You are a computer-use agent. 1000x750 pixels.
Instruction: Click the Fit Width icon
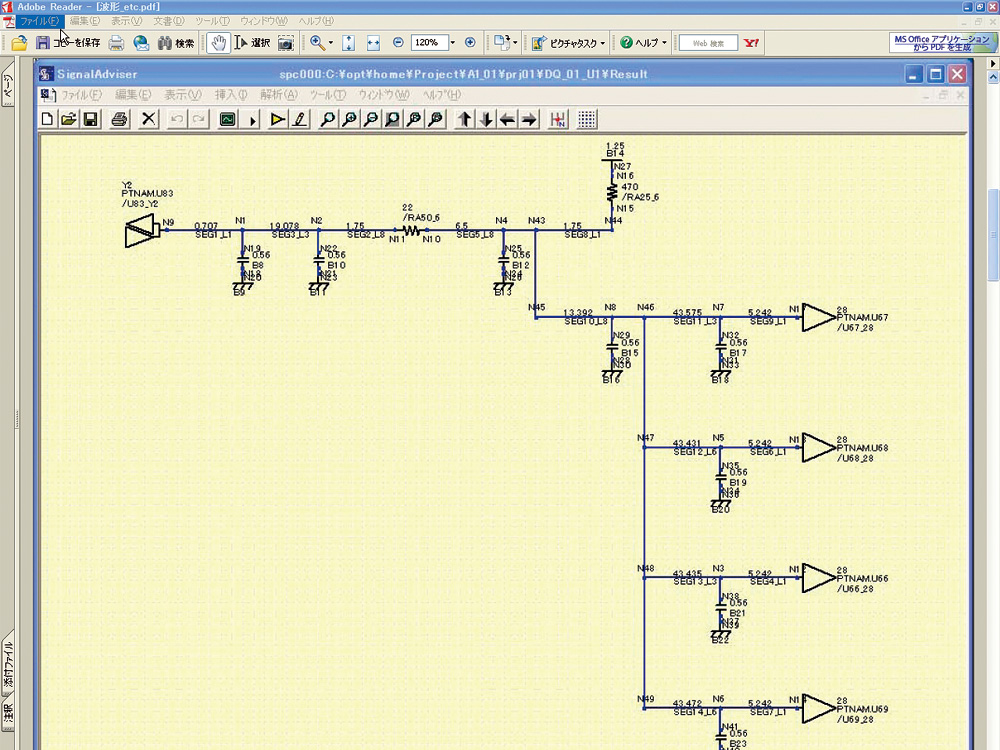point(373,43)
